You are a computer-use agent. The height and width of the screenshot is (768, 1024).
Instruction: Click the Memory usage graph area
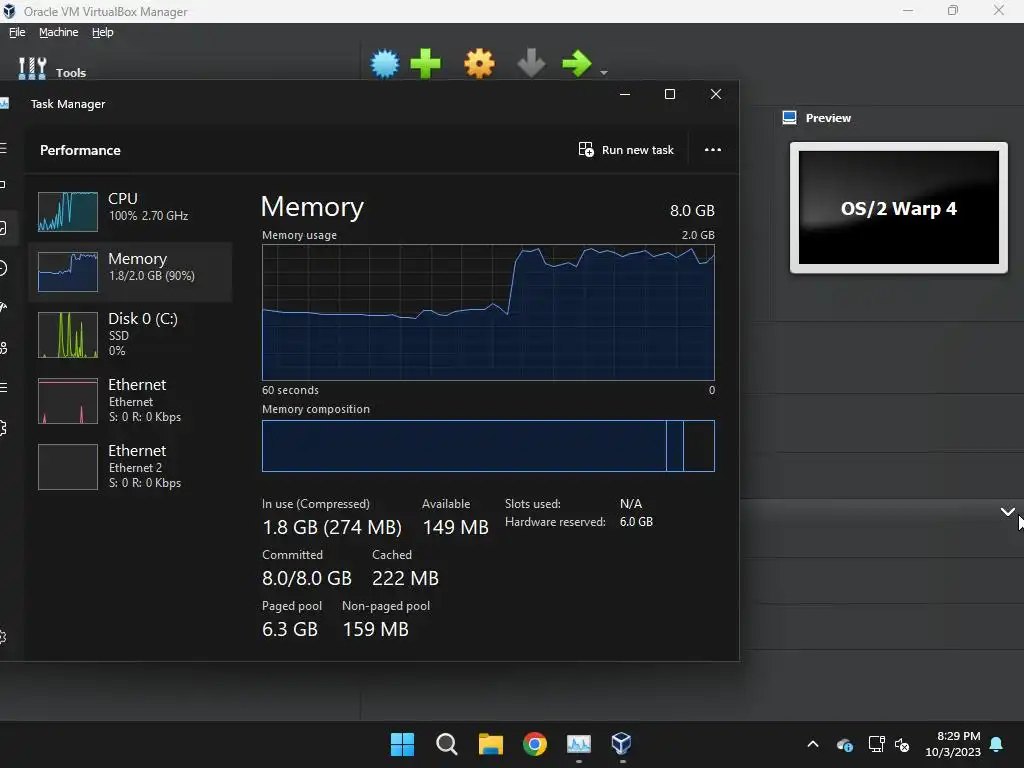tap(488, 312)
